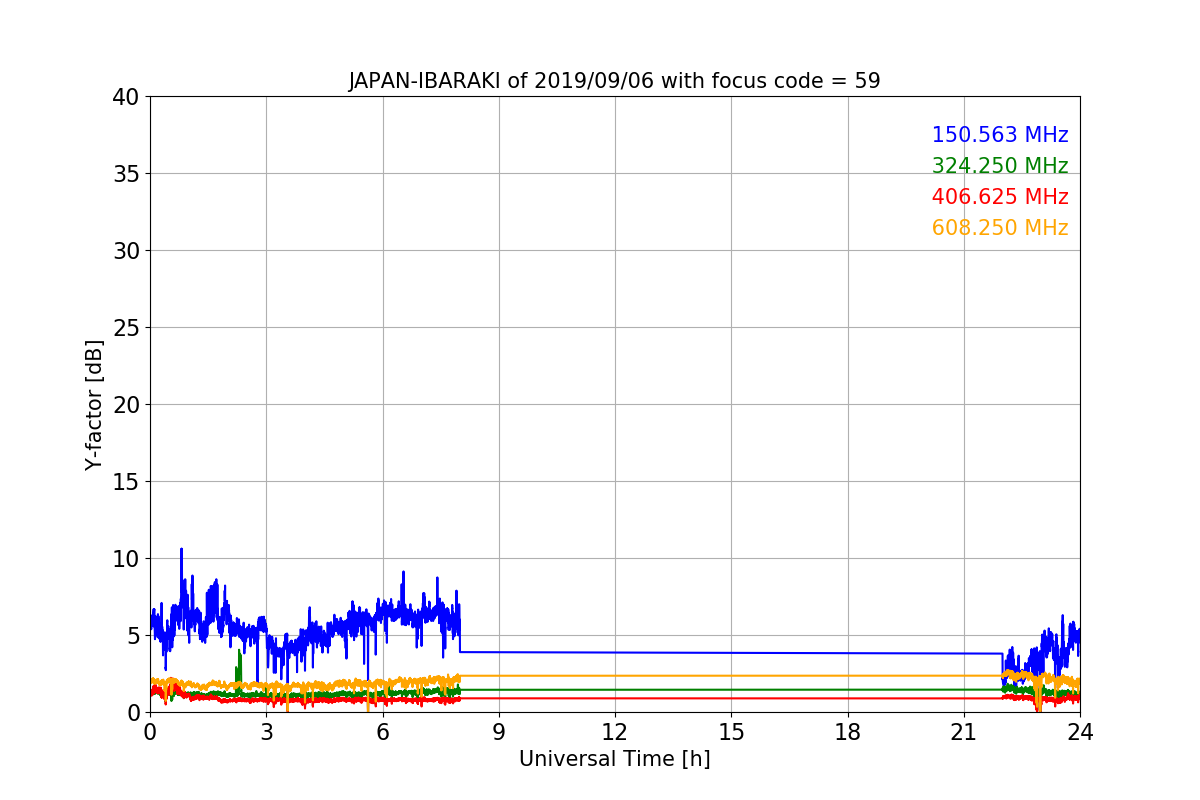This screenshot has width=1200, height=800.
Task: Click the x-axis tick label 6
Action: coord(382,732)
